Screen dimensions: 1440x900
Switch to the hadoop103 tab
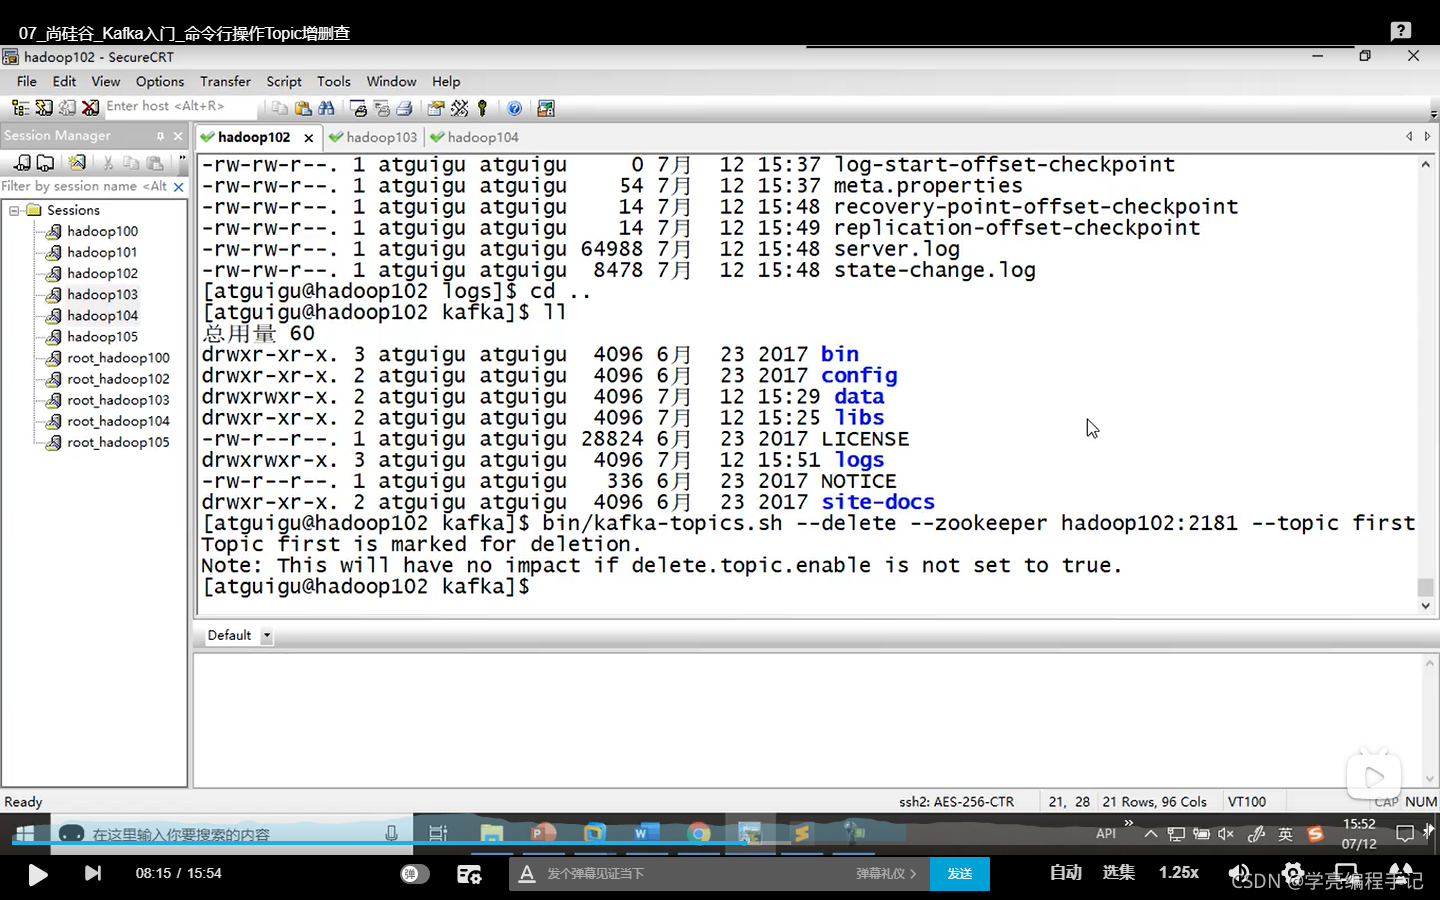pyautogui.click(x=372, y=137)
